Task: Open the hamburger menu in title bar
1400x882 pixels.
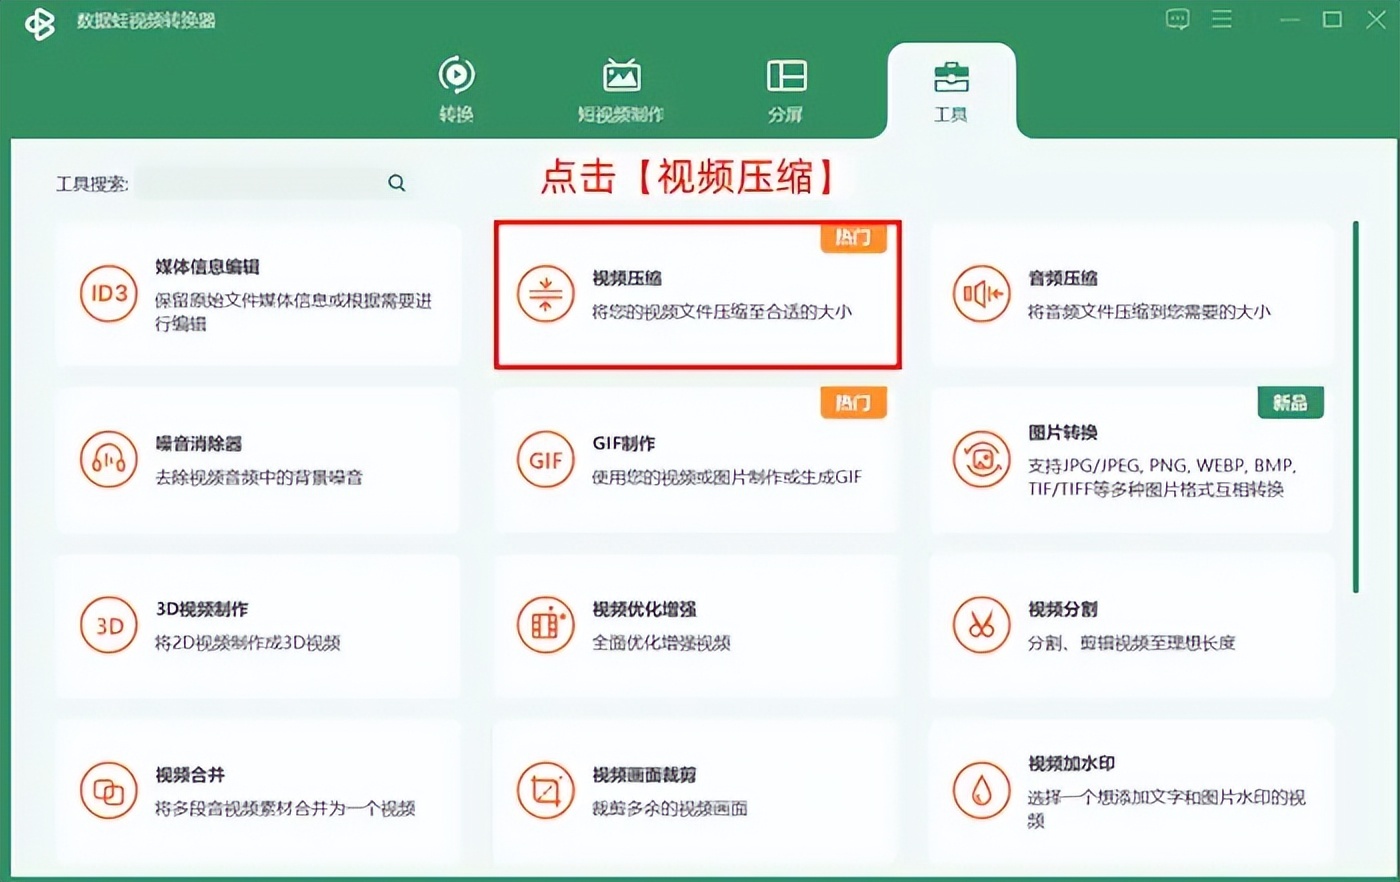Action: (1221, 19)
